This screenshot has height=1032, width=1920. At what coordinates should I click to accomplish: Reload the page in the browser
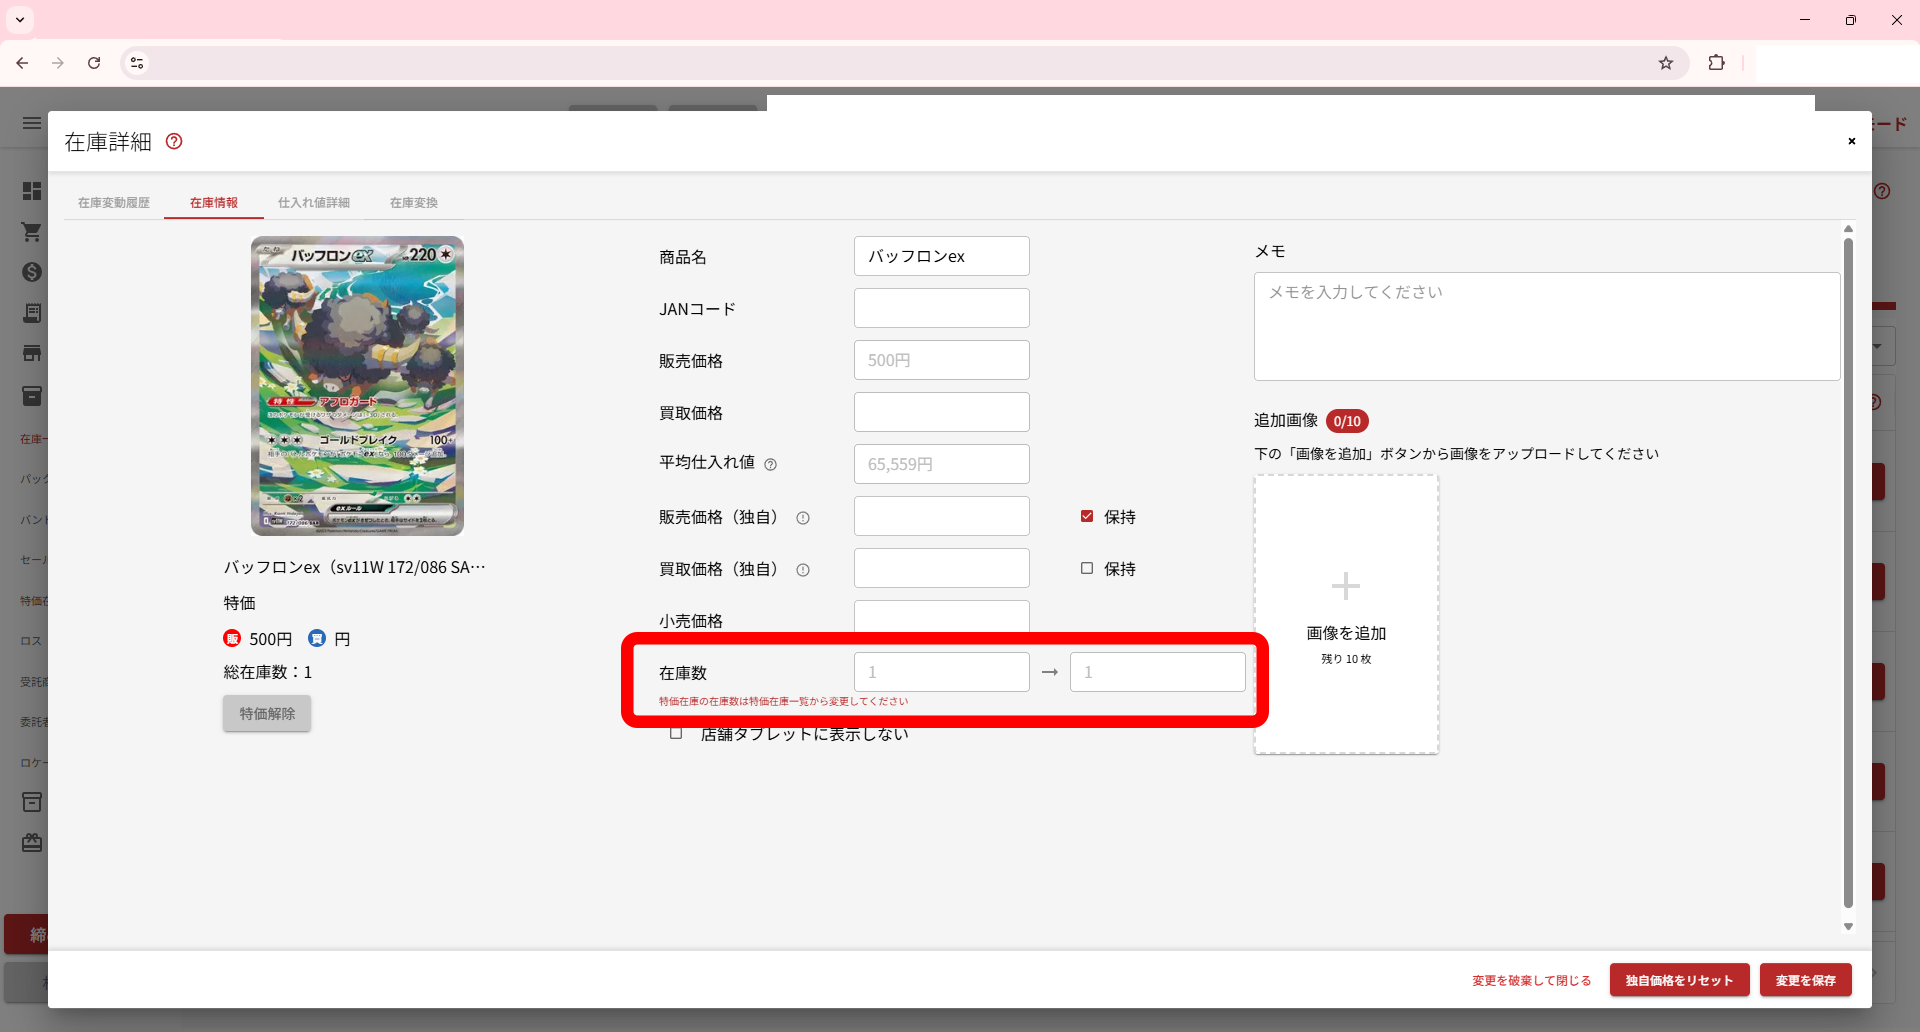pos(94,63)
